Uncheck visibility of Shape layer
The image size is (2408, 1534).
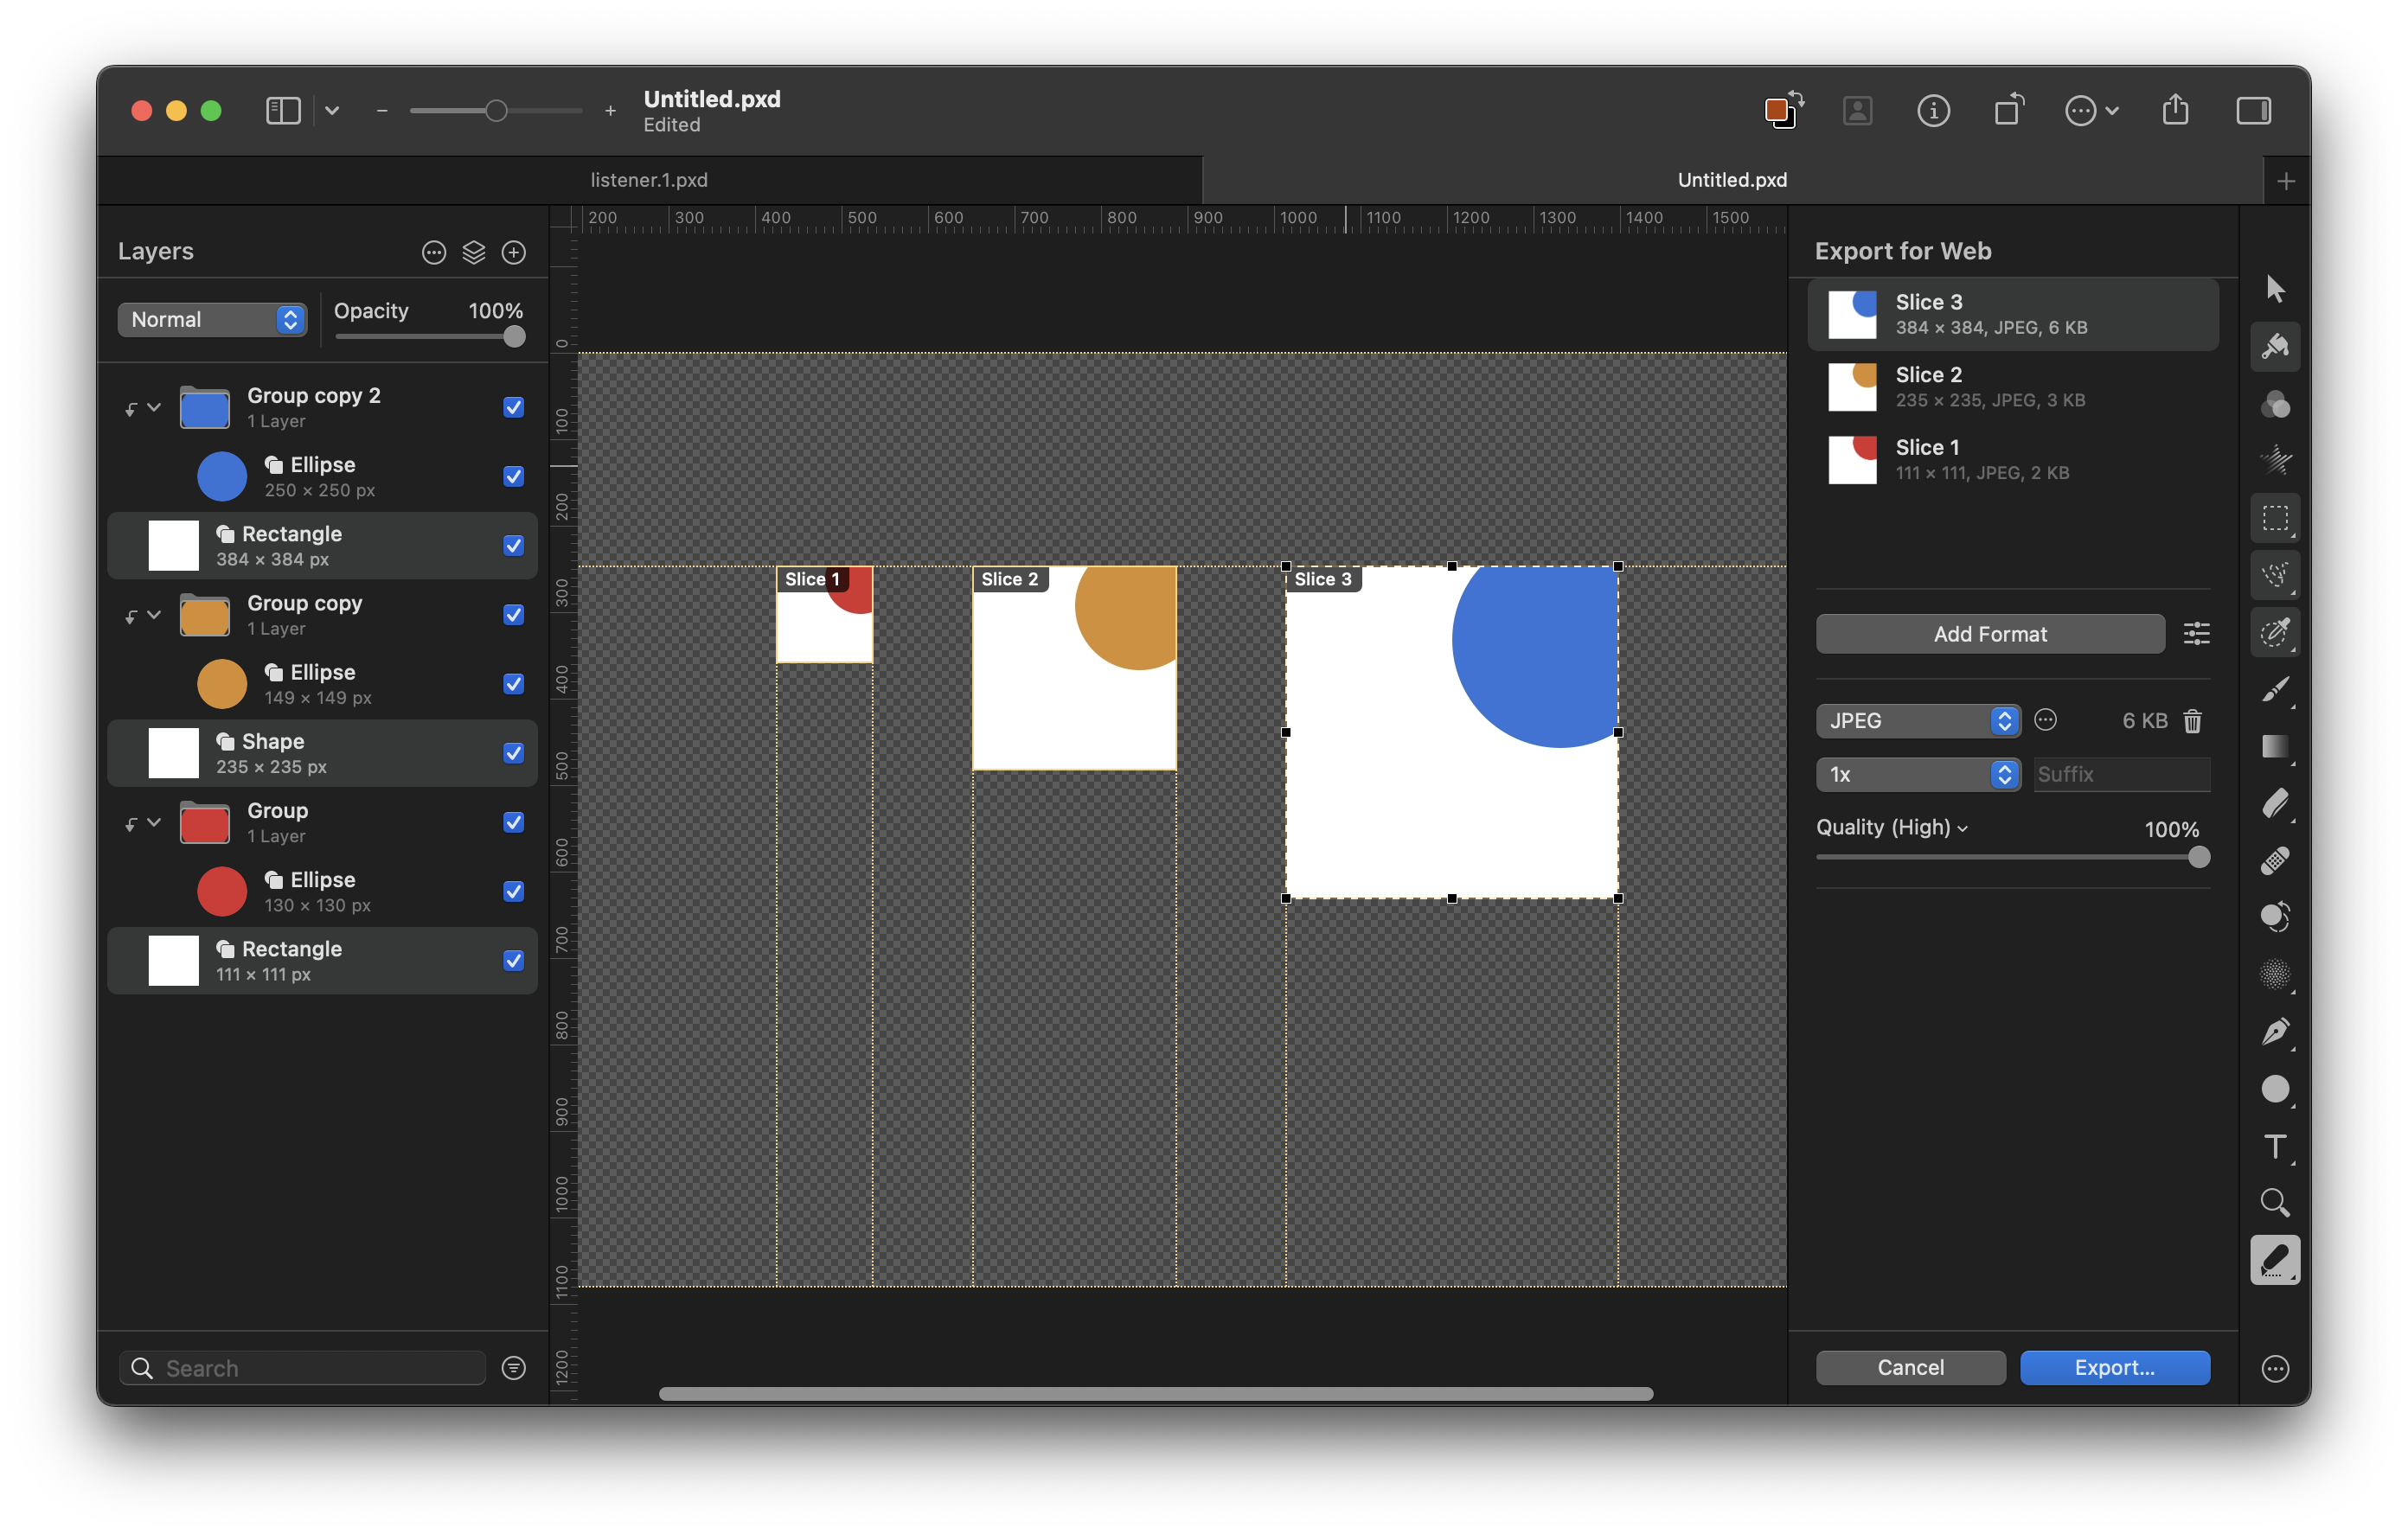(x=514, y=753)
